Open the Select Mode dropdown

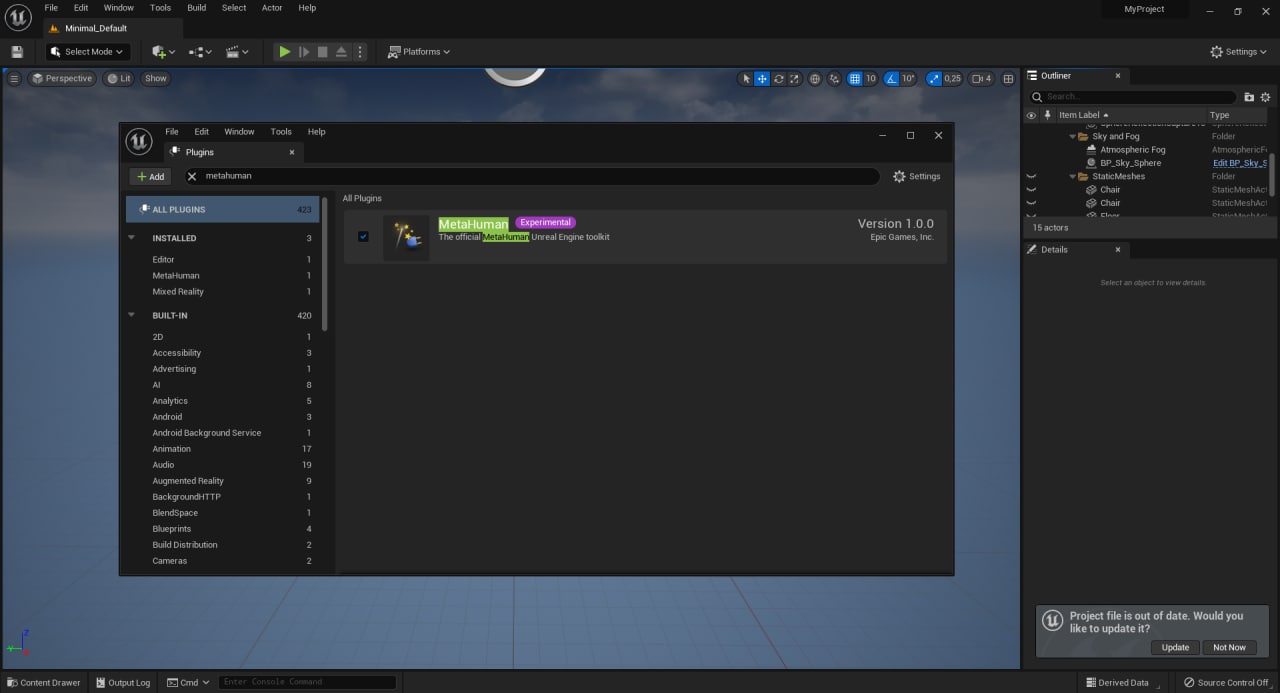(88, 52)
